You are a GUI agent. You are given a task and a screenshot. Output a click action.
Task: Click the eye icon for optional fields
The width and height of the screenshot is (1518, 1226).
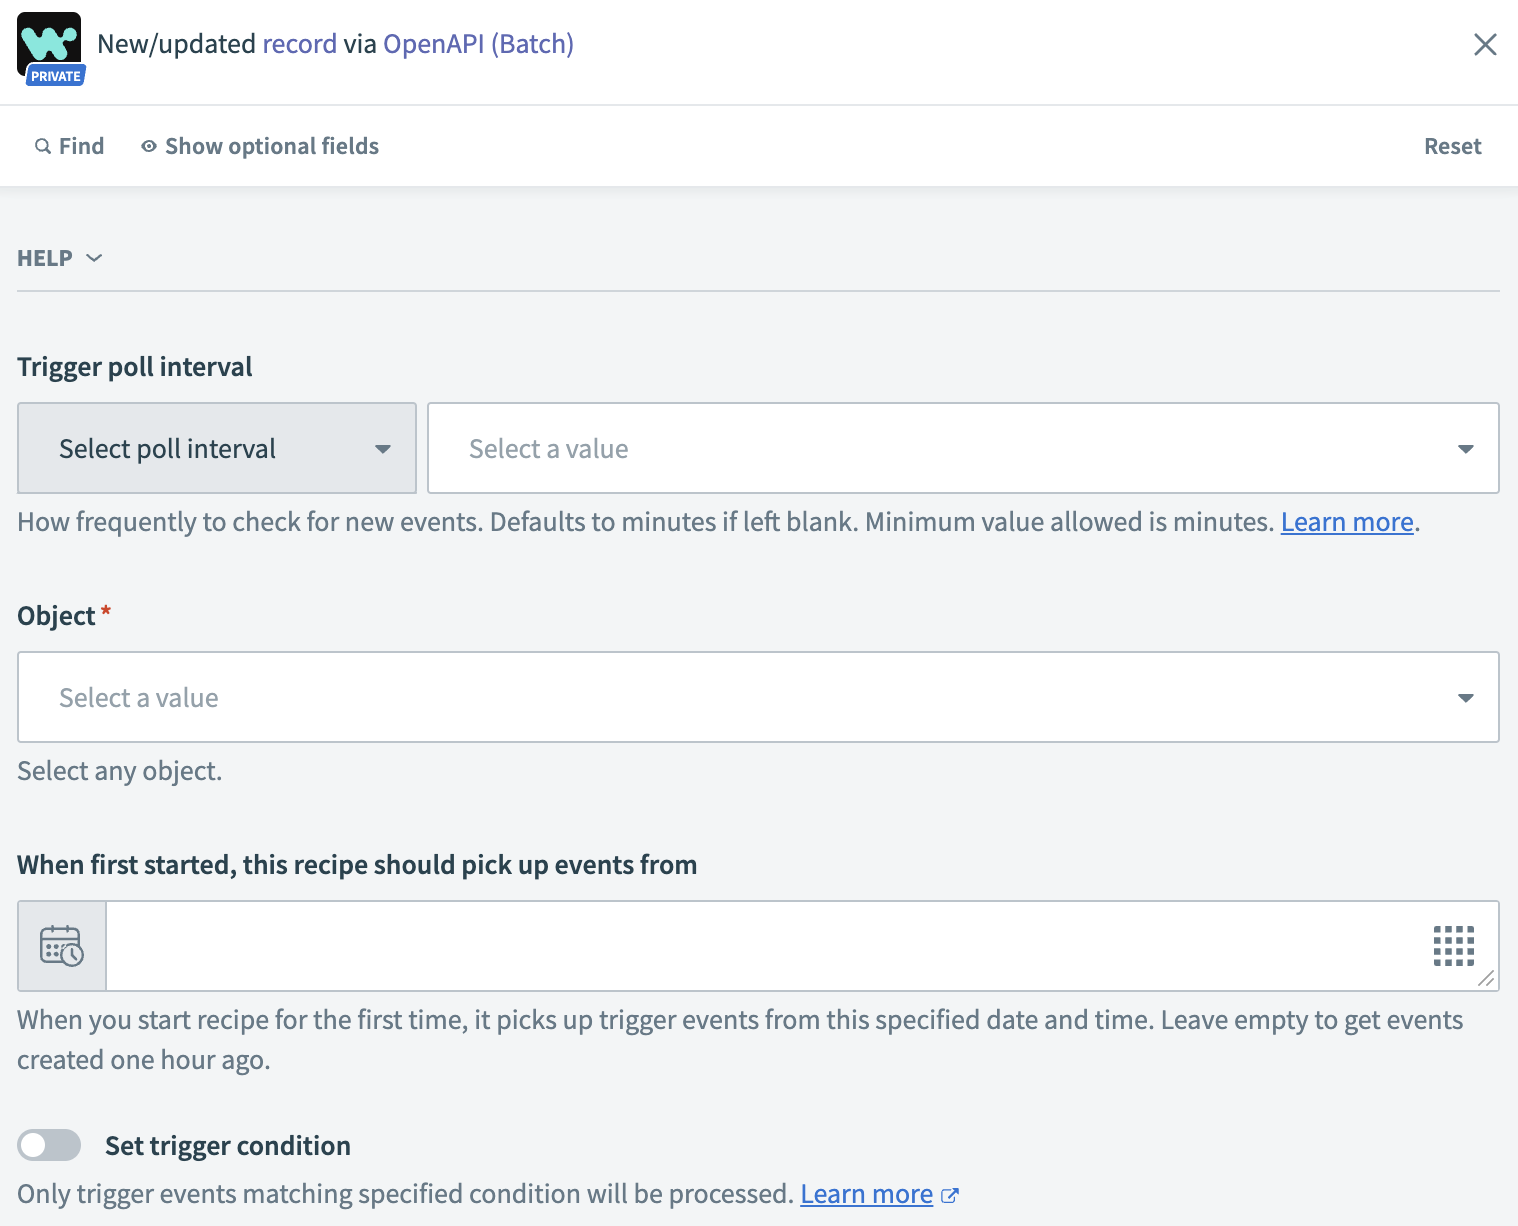coord(149,146)
